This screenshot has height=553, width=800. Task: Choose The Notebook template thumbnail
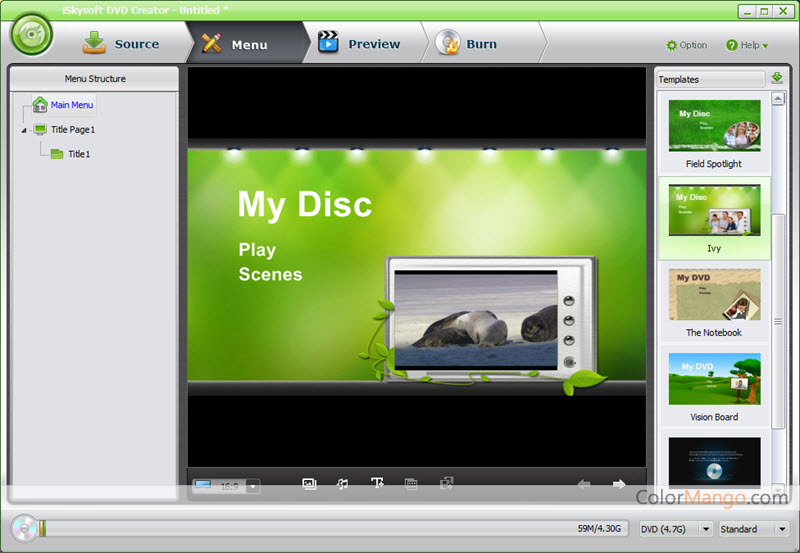tap(714, 294)
